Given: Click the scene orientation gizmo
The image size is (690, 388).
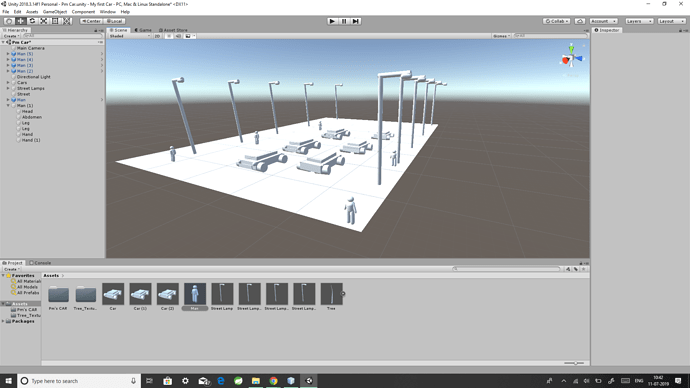Looking at the screenshot, I should click(571, 58).
